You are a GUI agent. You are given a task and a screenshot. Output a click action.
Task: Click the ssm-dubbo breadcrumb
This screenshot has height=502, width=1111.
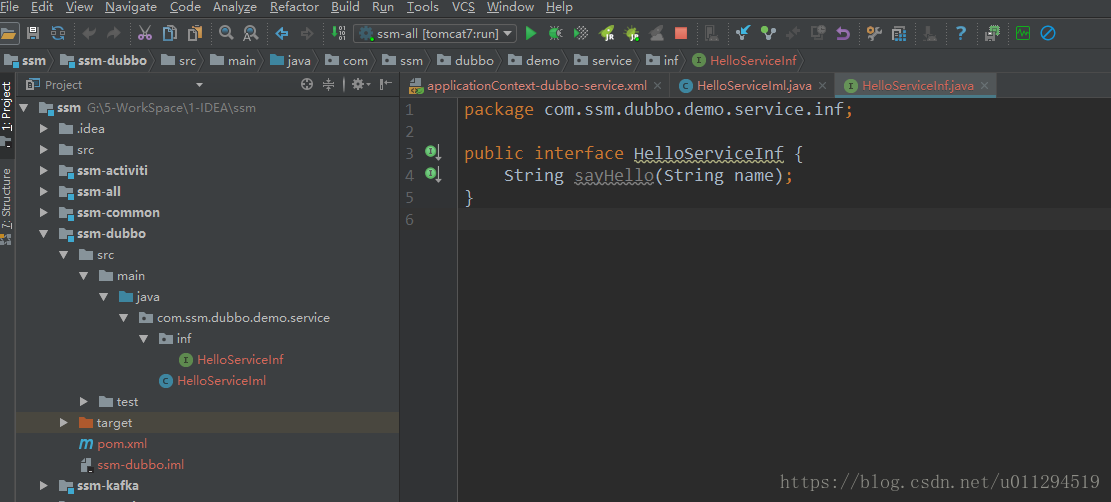click(x=103, y=60)
